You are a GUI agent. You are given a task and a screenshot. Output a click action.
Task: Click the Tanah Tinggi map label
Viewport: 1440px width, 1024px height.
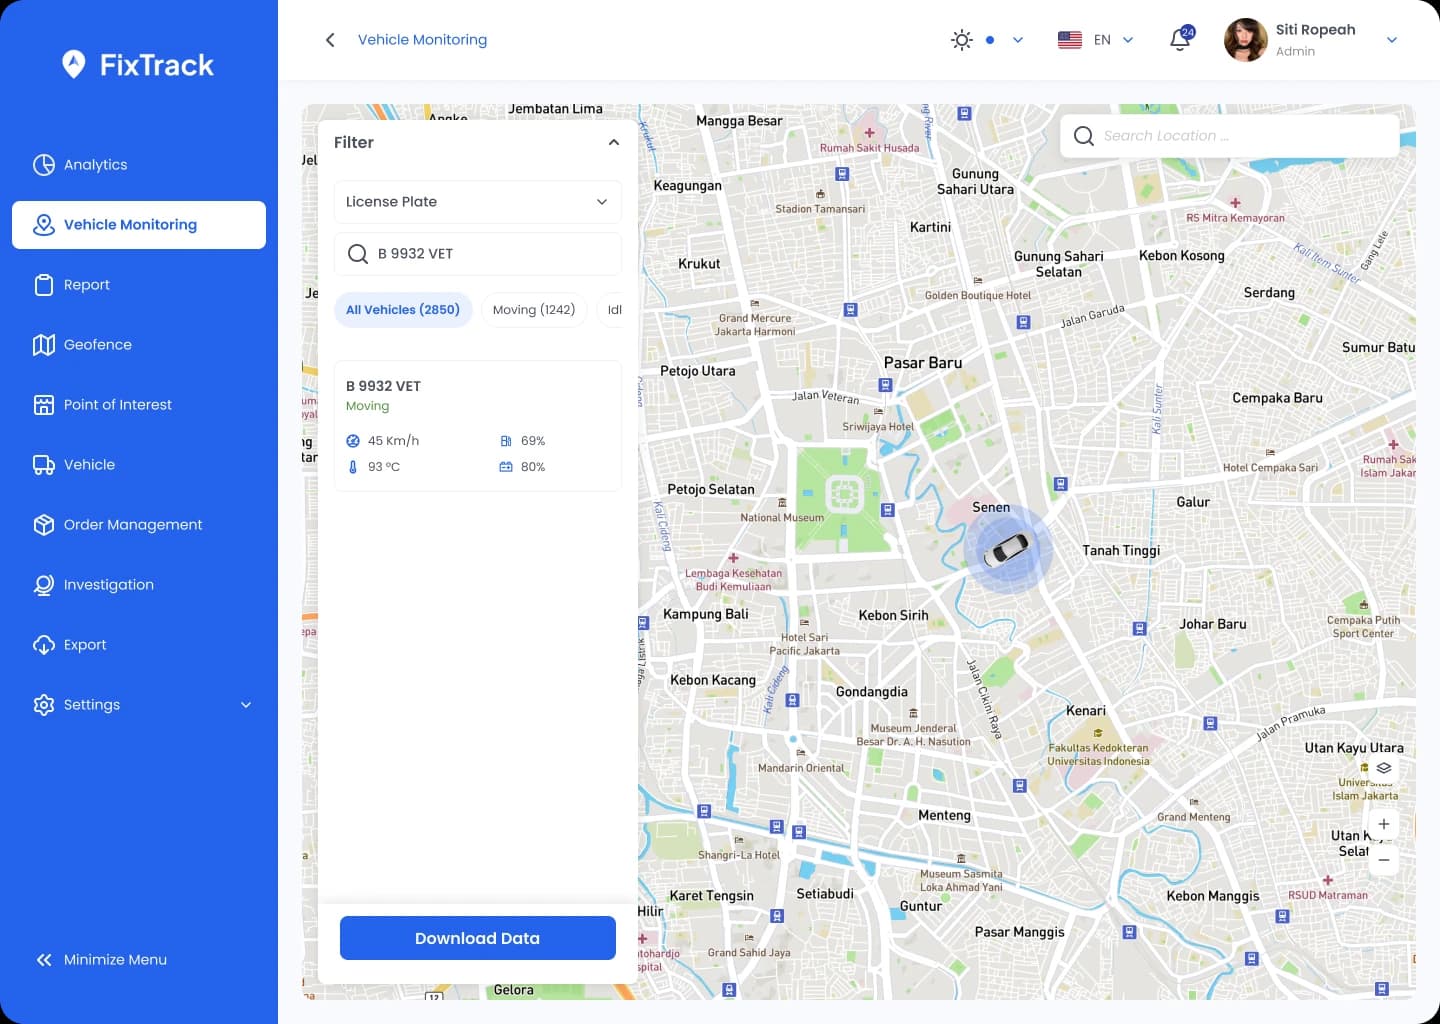[x=1121, y=550]
